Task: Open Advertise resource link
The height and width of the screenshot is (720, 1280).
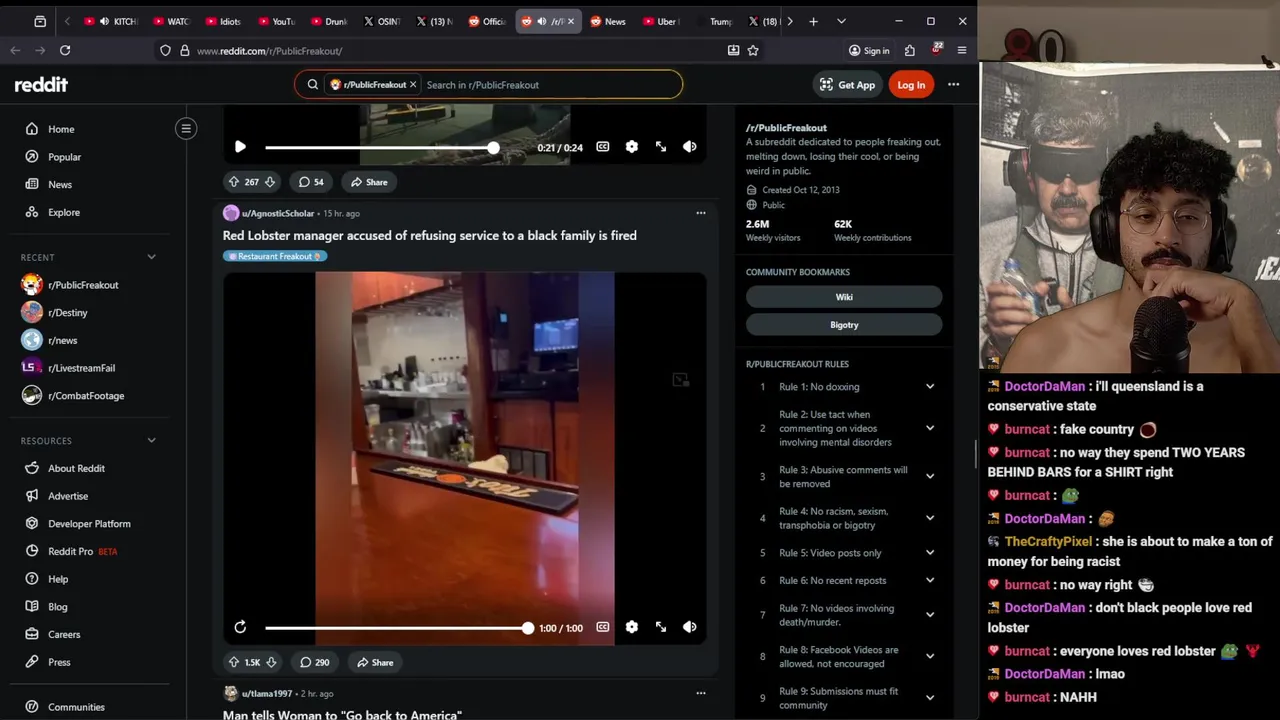Action: [68, 496]
